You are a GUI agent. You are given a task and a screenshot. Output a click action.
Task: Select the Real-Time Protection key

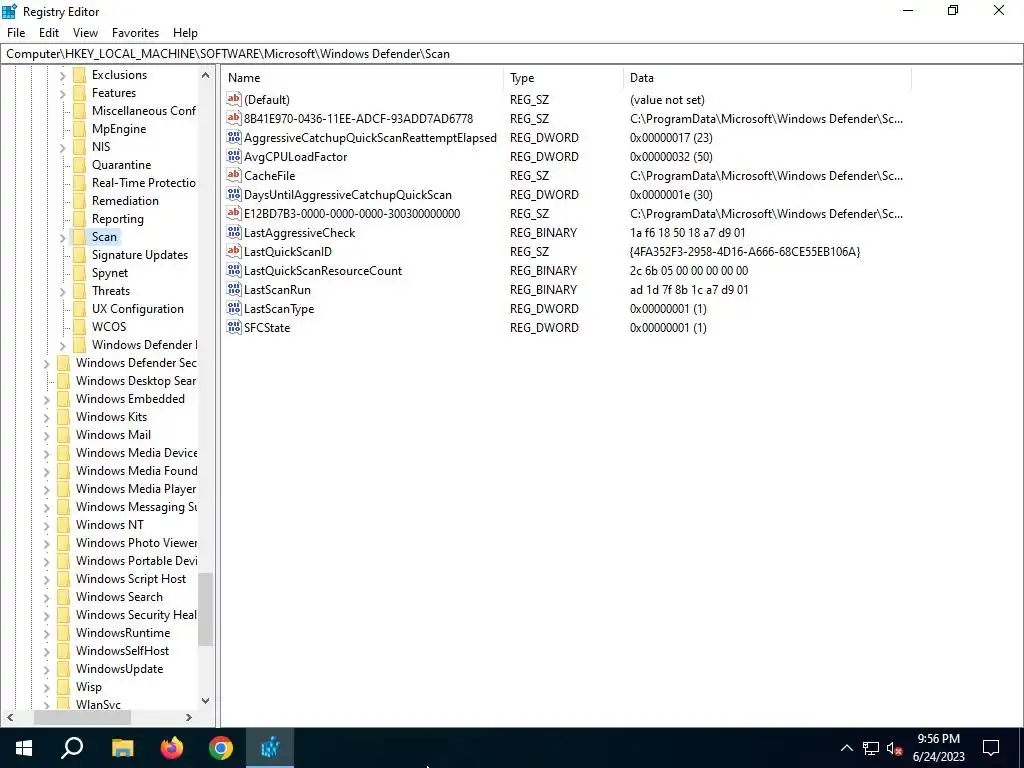(144, 183)
